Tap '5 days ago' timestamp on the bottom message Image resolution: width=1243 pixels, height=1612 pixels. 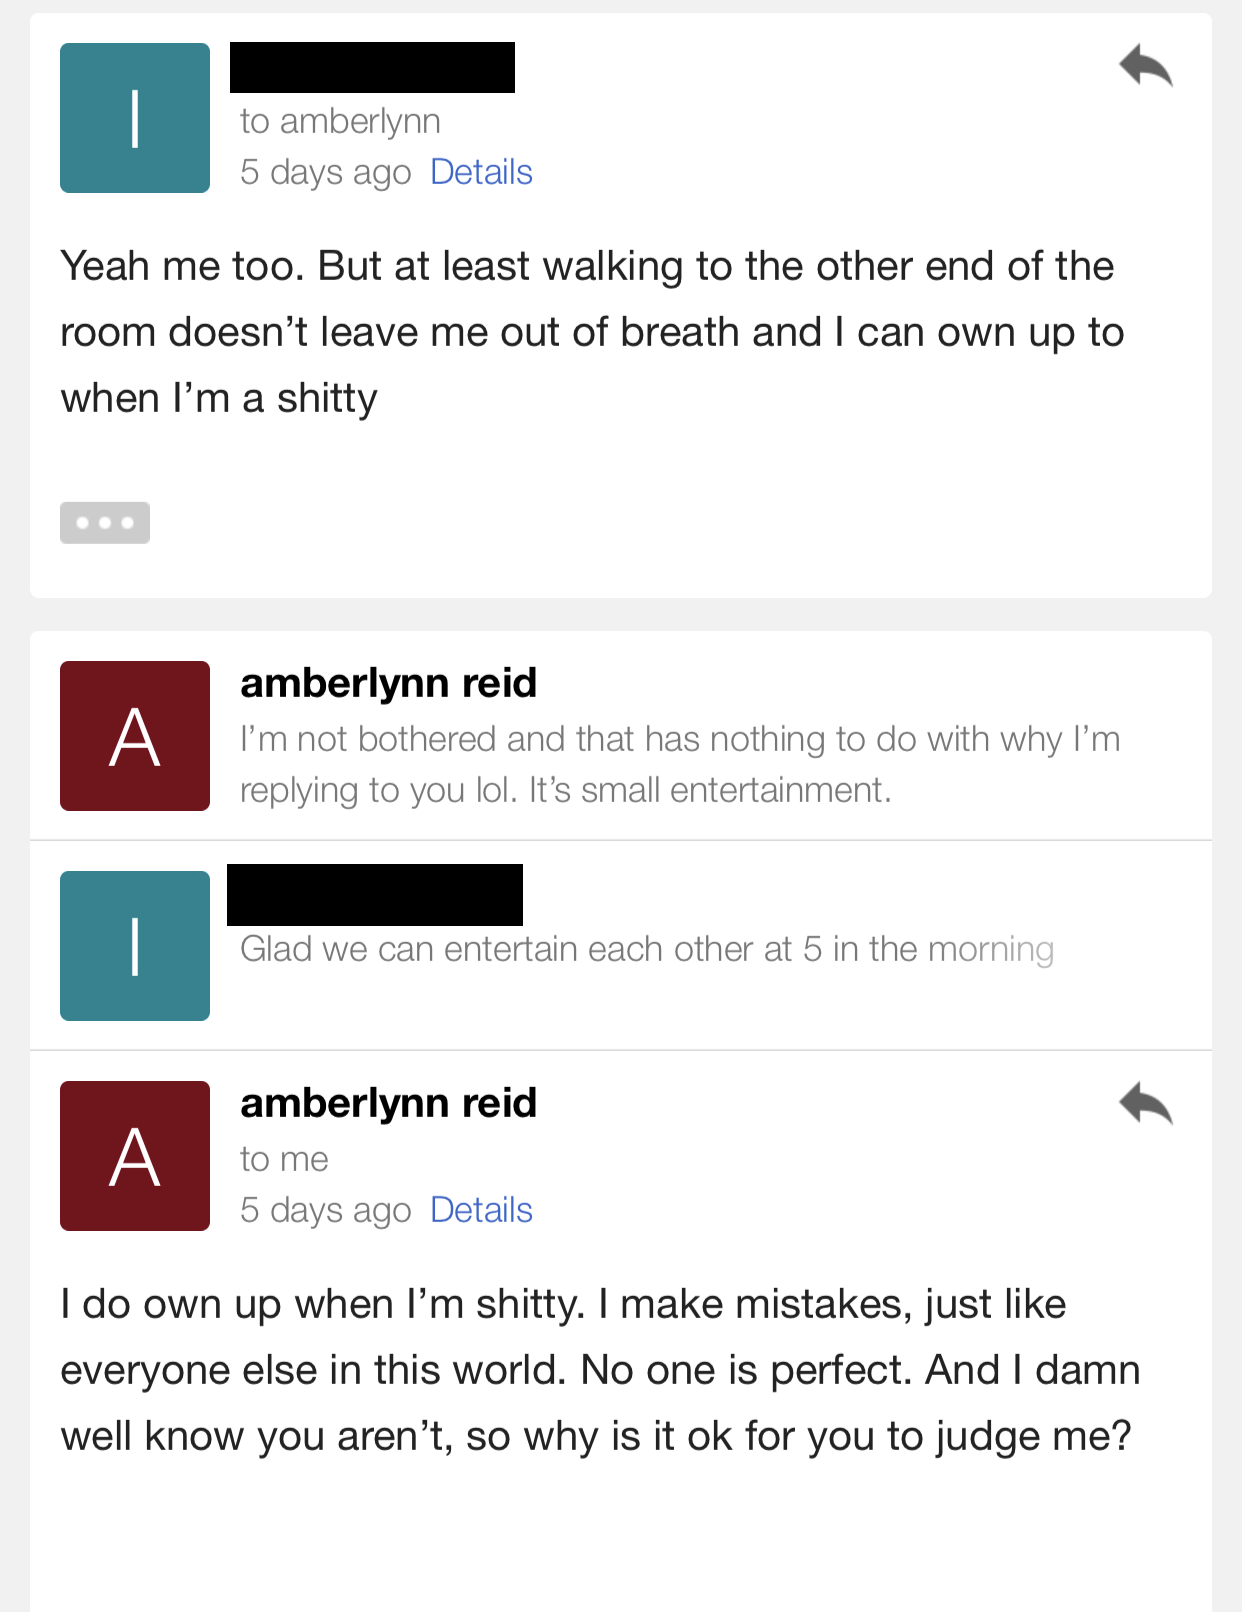coord(325,1210)
